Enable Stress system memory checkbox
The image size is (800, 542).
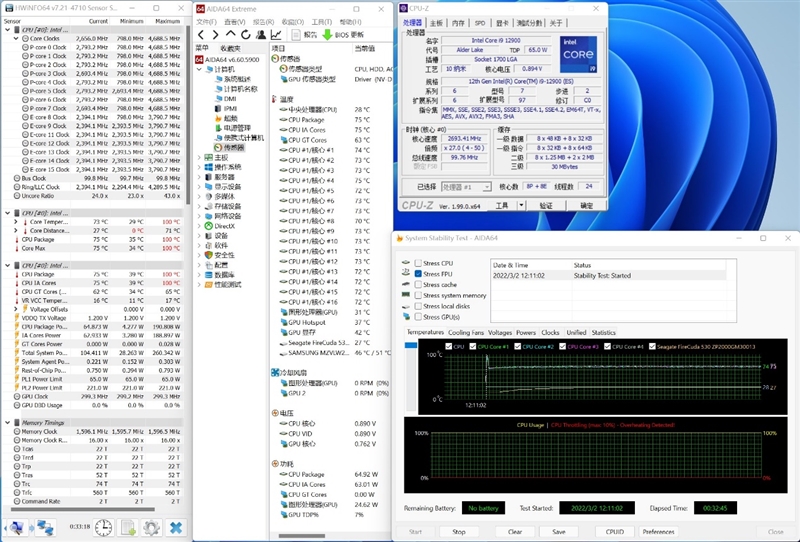click(418, 295)
